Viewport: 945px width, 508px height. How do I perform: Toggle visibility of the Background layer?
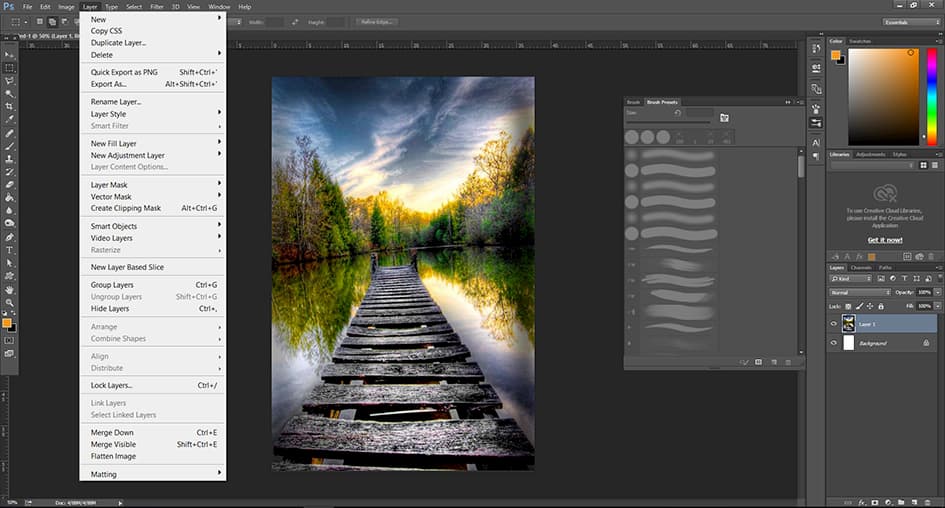click(834, 343)
